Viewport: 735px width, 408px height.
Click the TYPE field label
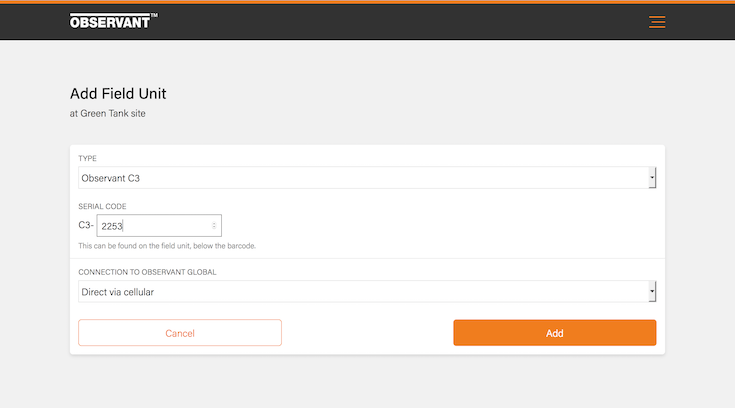tap(88, 158)
